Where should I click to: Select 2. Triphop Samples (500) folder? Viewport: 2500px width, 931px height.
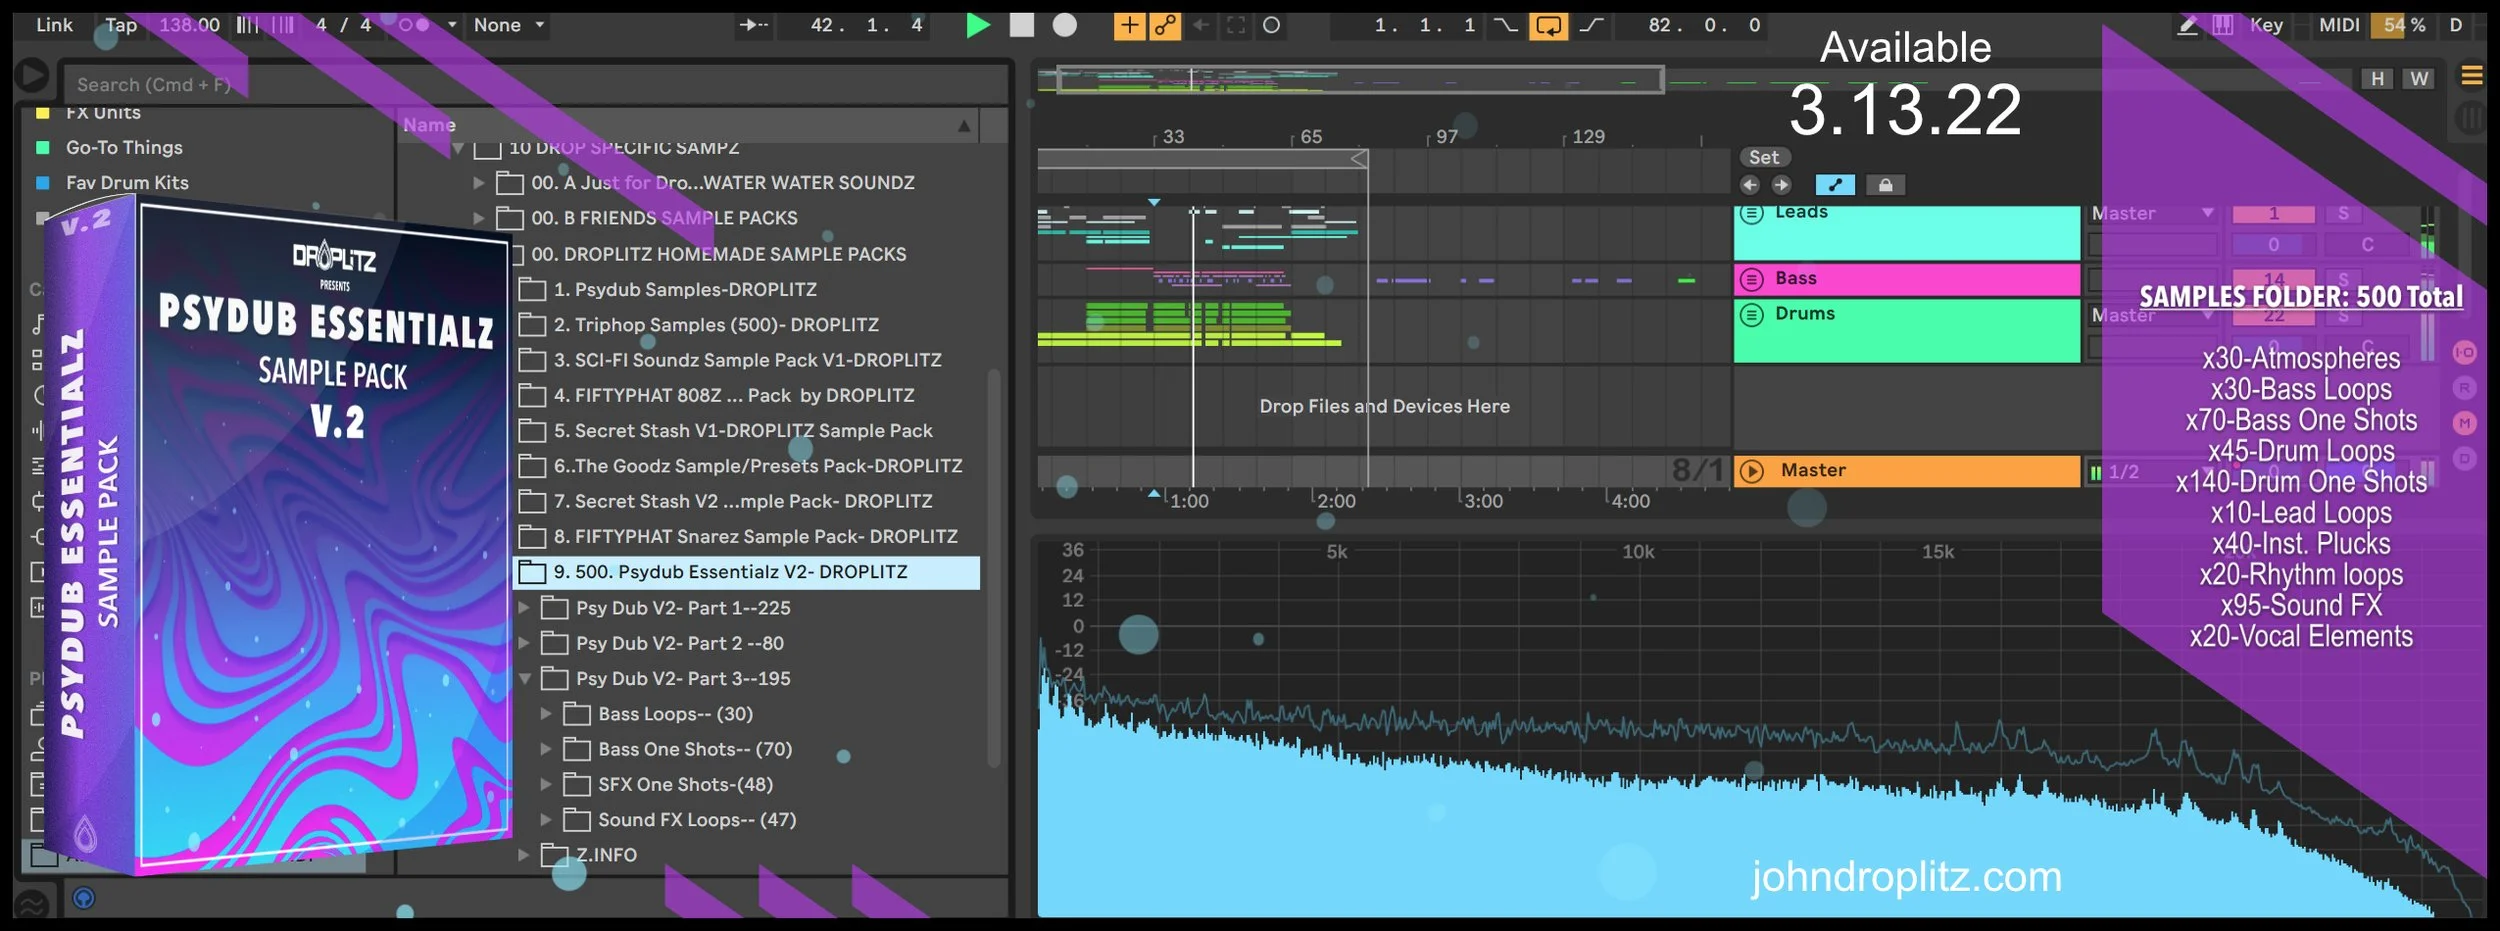click(716, 325)
